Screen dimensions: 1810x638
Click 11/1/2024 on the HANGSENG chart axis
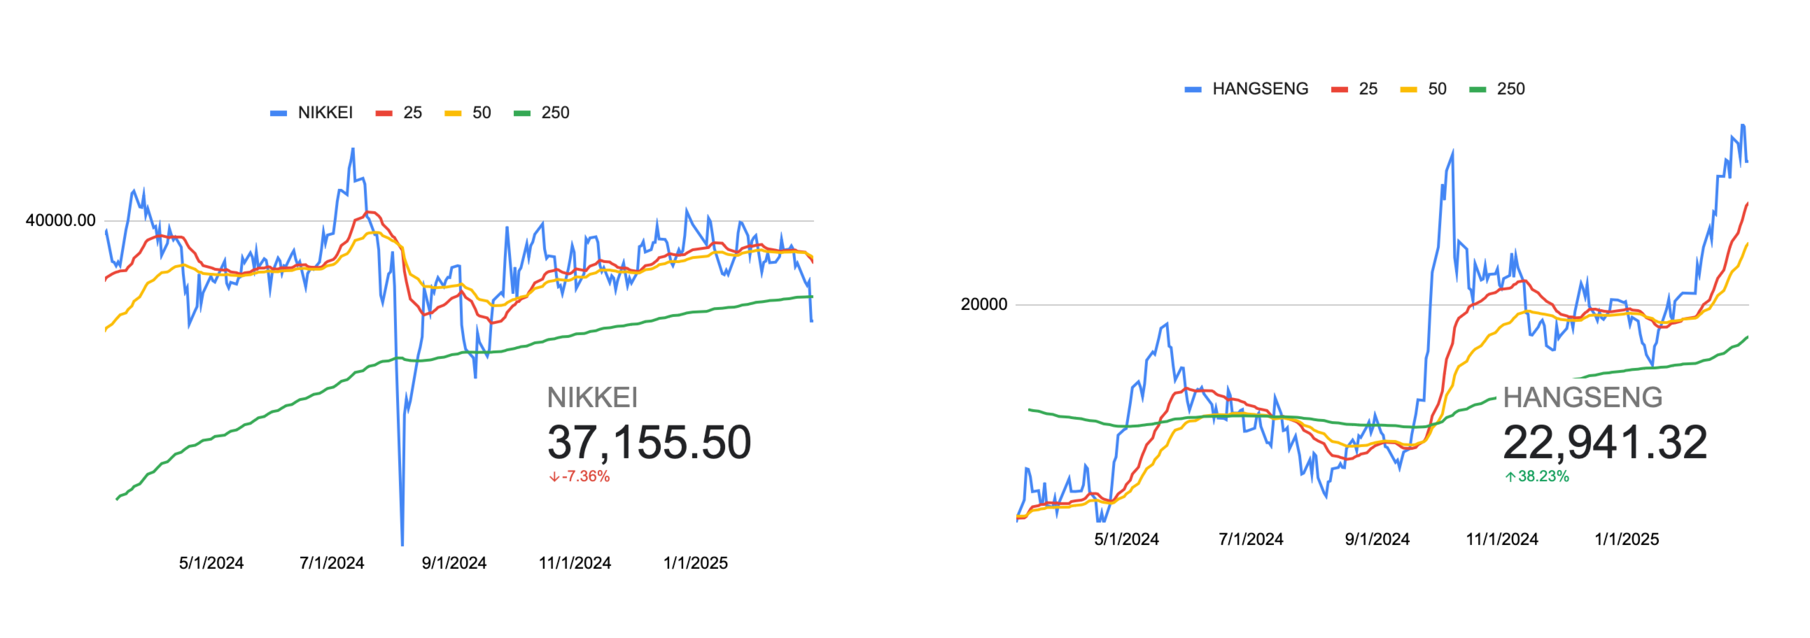[1502, 539]
